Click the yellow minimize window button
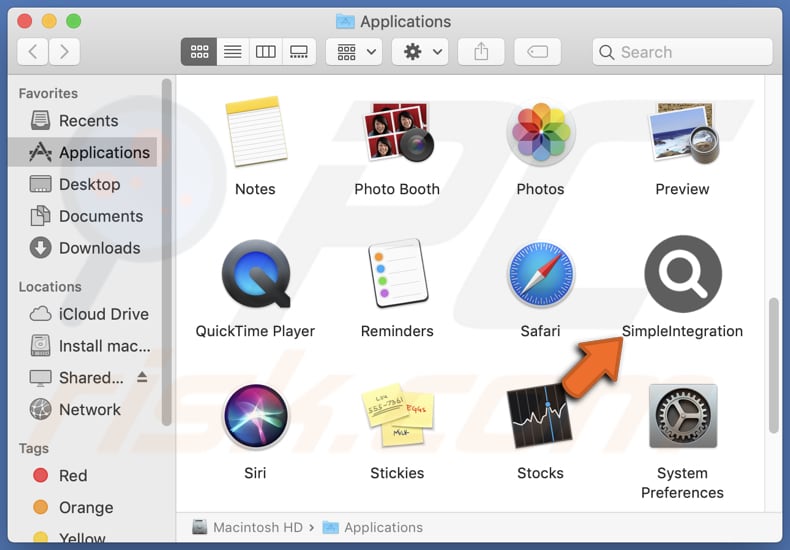The height and width of the screenshot is (550, 790). (x=49, y=21)
